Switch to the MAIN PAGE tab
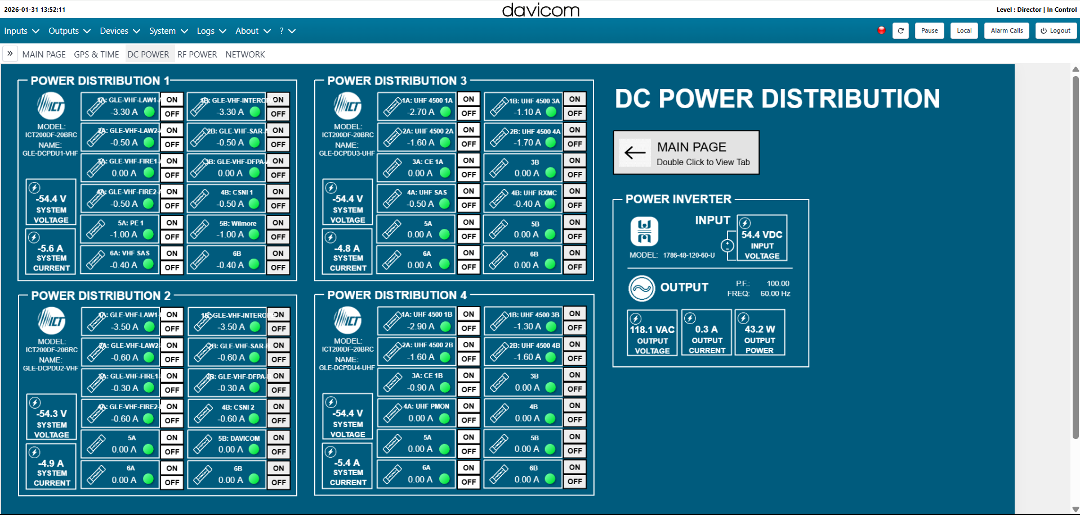This screenshot has width=1080, height=515. (x=44, y=54)
